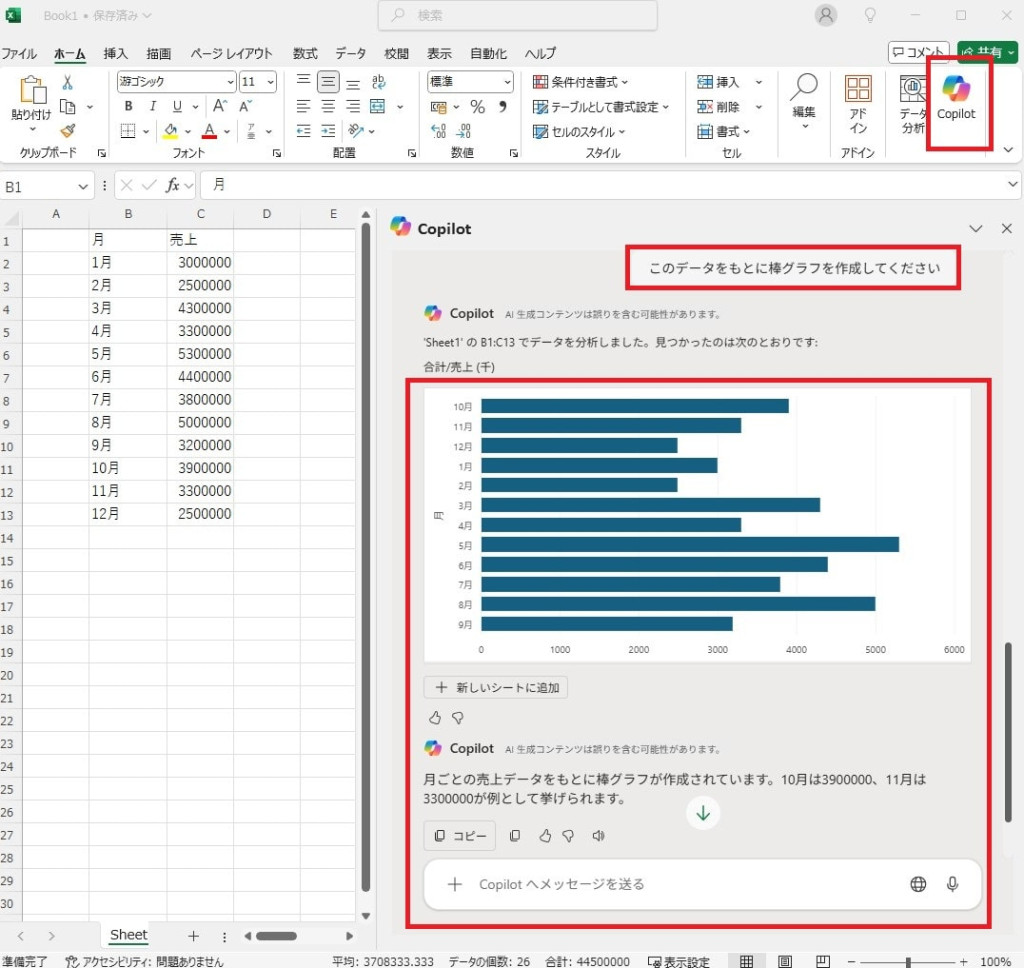The image size is (1024, 968).
Task: Click 表示設定 in the status bar
Action: 679,961
